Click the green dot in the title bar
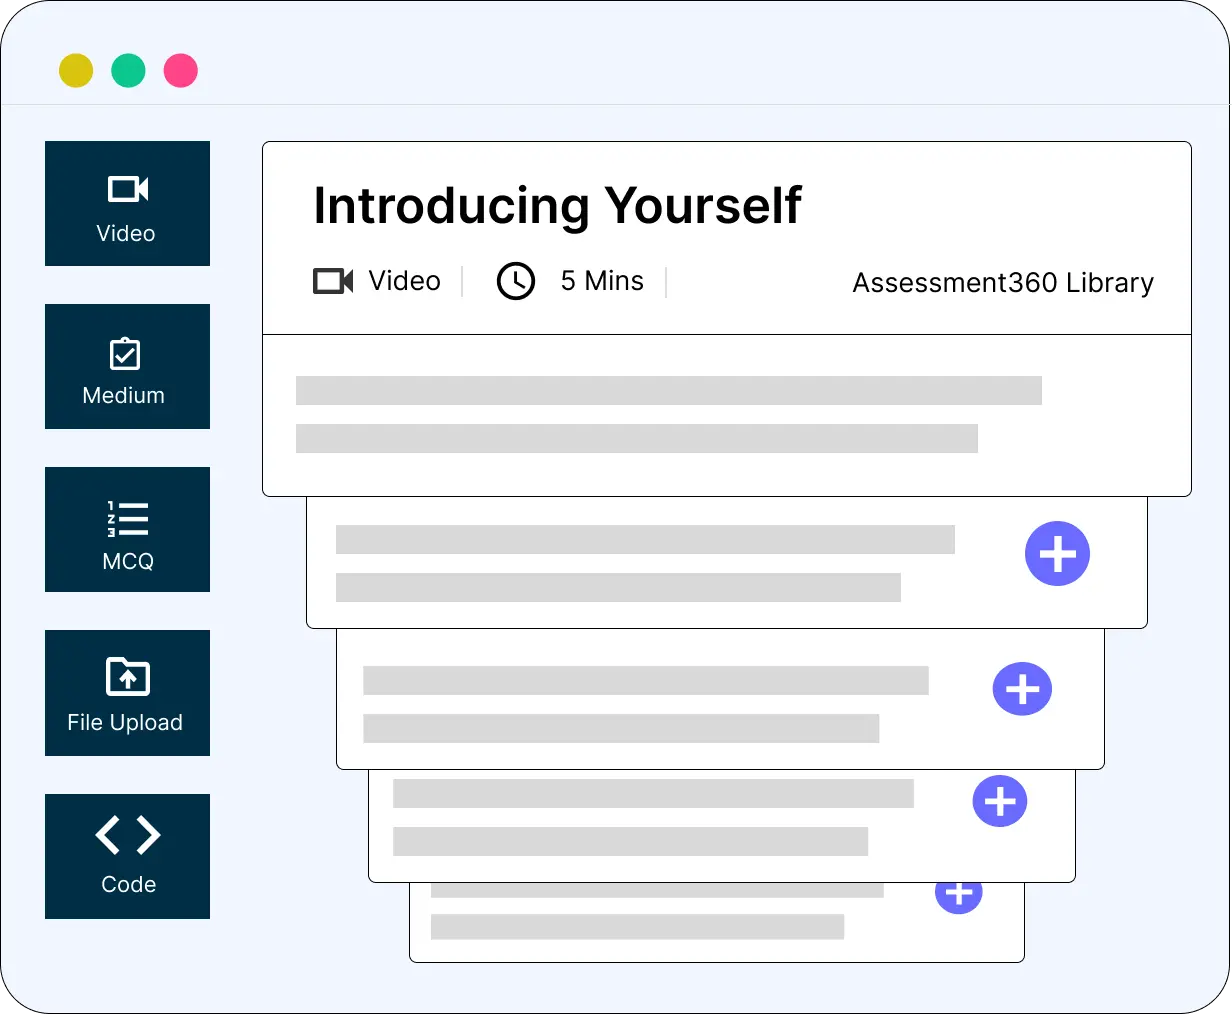Screen dimensions: 1232x1014 tap(128, 71)
